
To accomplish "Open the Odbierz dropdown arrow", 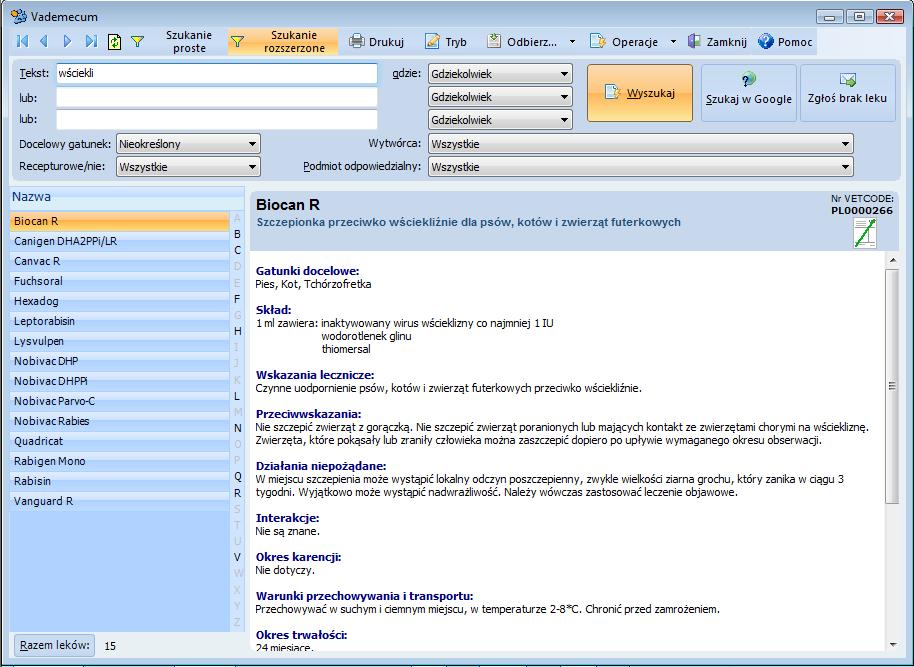I will coord(572,41).
